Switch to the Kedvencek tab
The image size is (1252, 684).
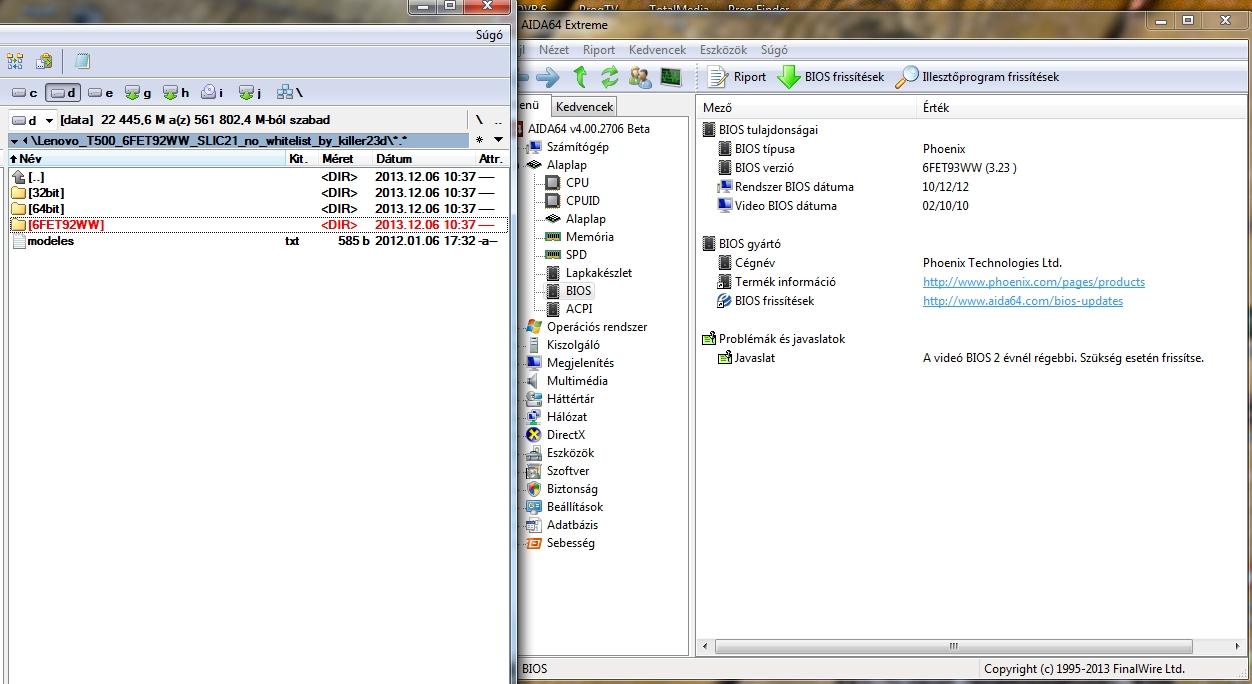click(583, 106)
